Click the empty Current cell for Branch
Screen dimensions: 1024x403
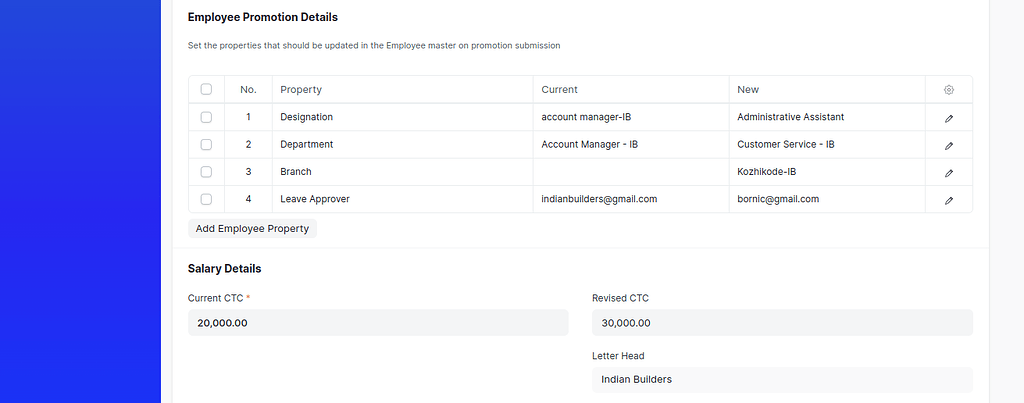pos(631,172)
